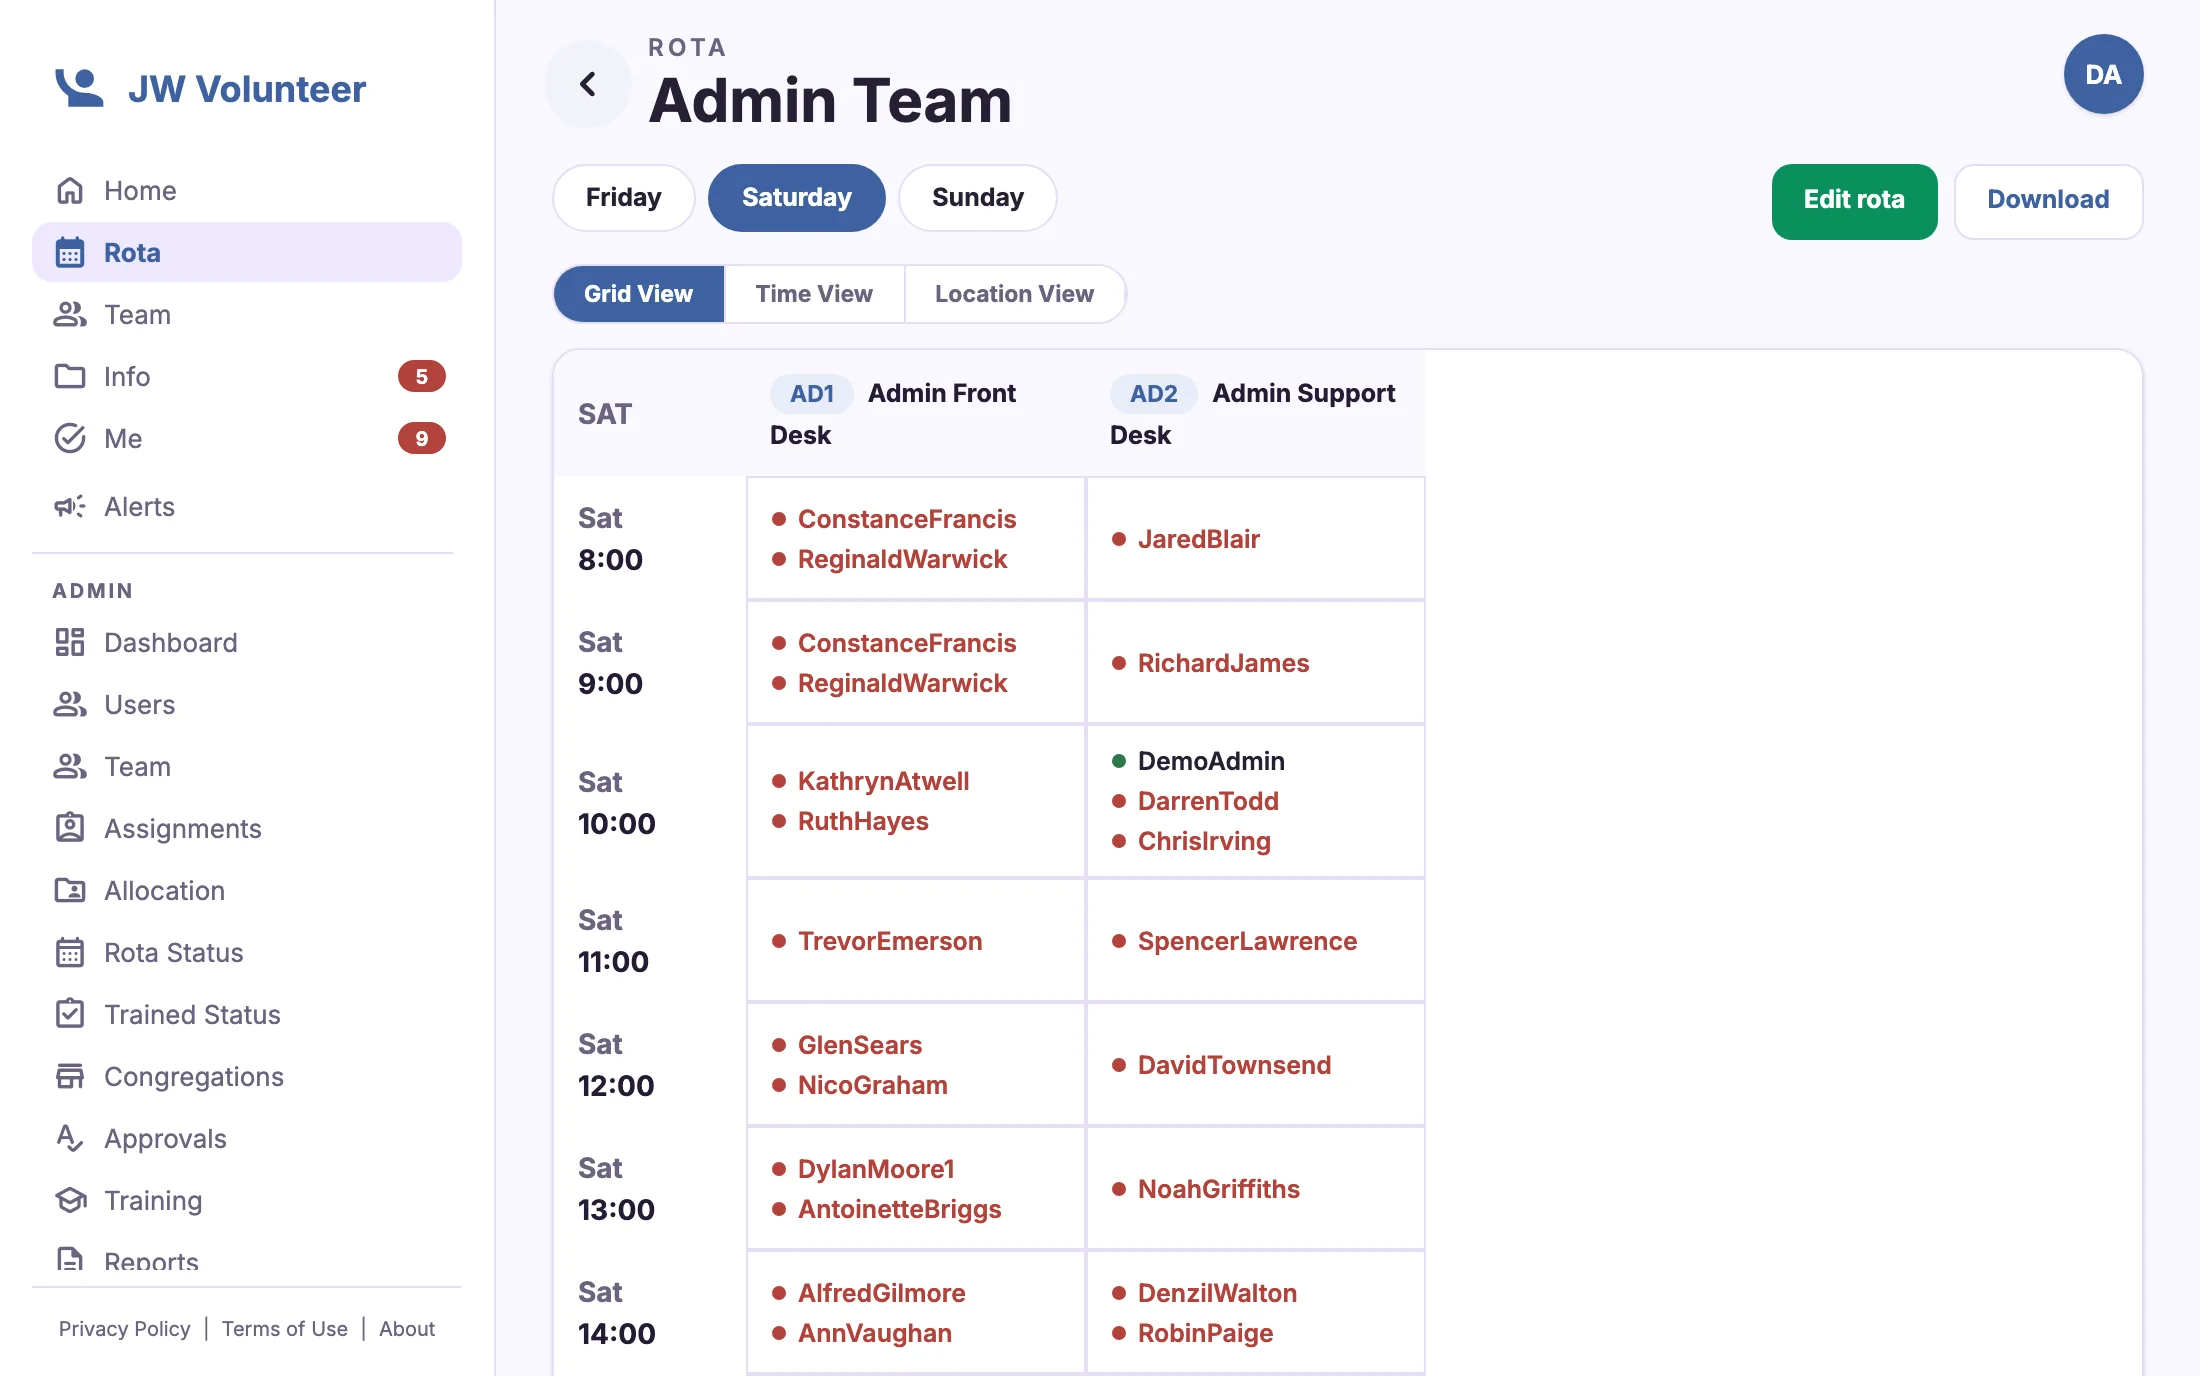Click SpencerLawrence in Admin Support Desk
This screenshot has width=2200, height=1376.
(x=1247, y=941)
